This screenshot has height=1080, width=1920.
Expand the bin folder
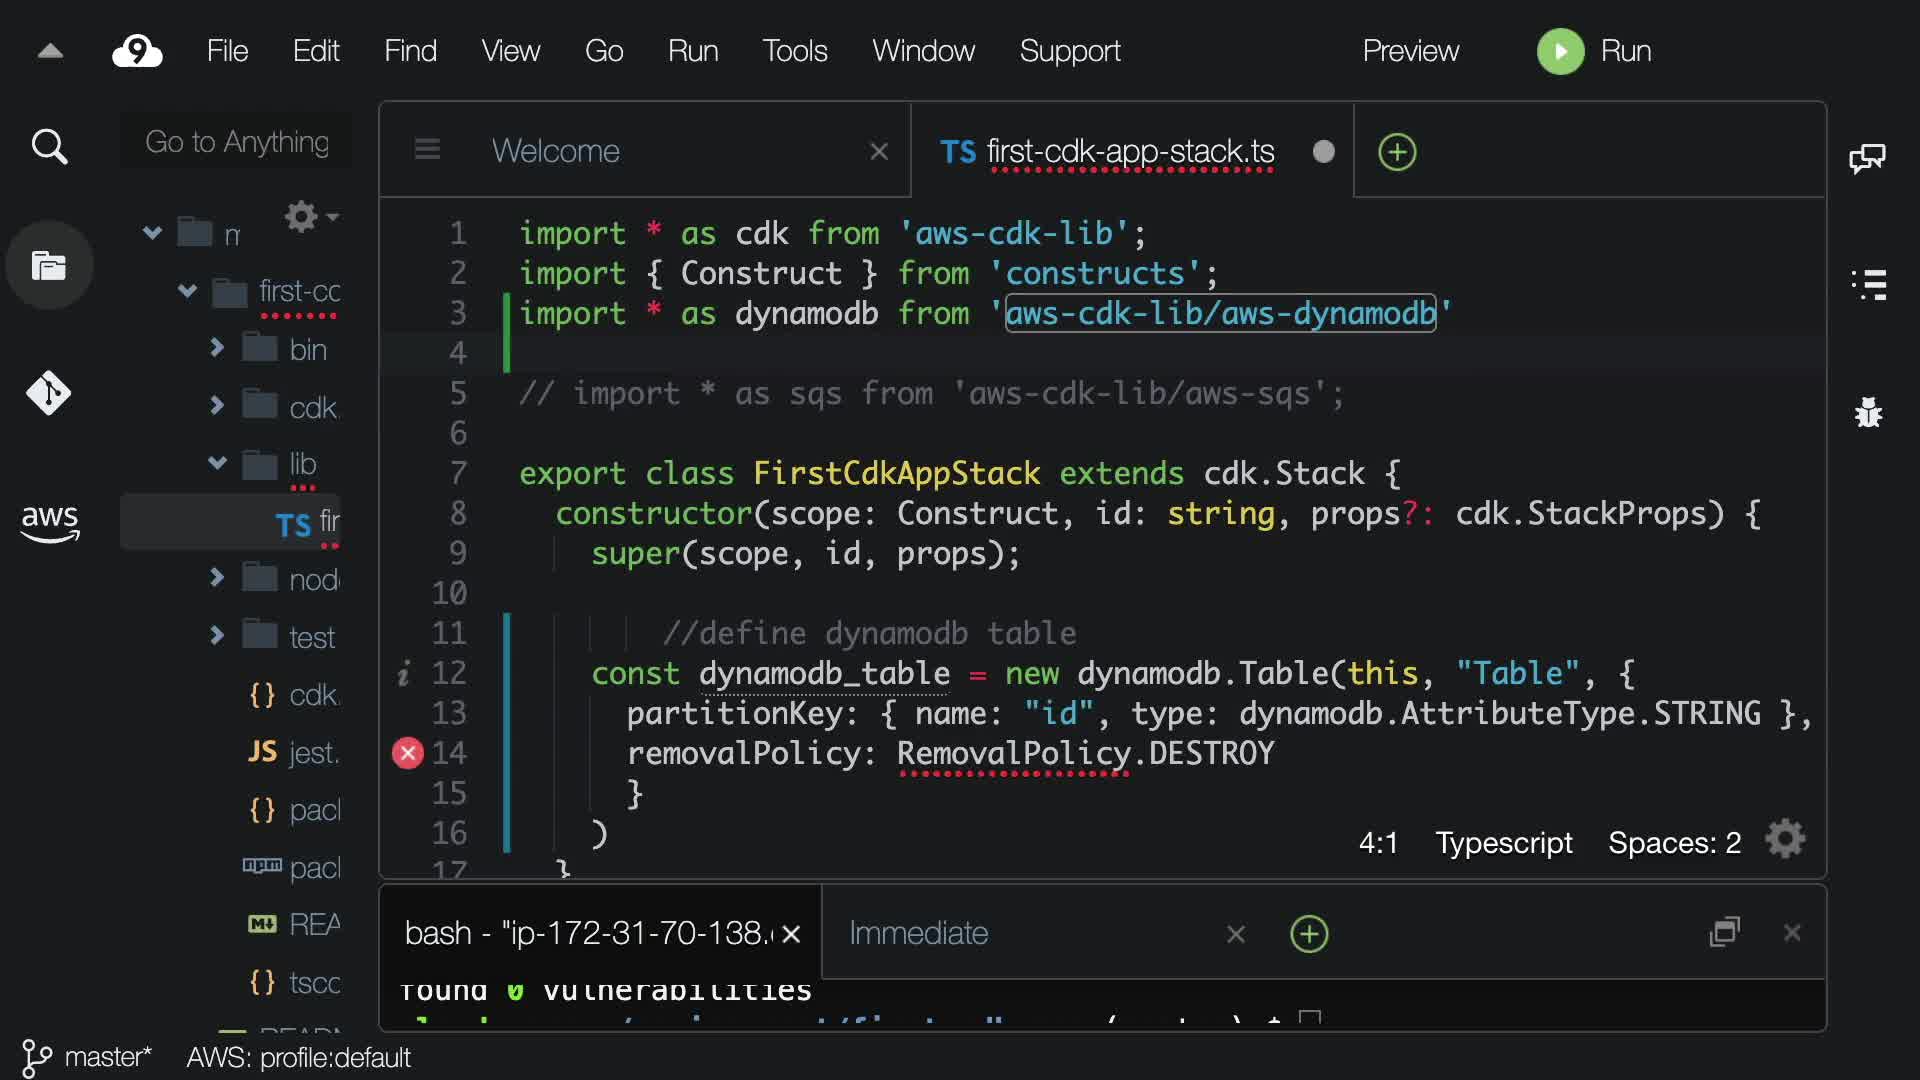(x=217, y=348)
